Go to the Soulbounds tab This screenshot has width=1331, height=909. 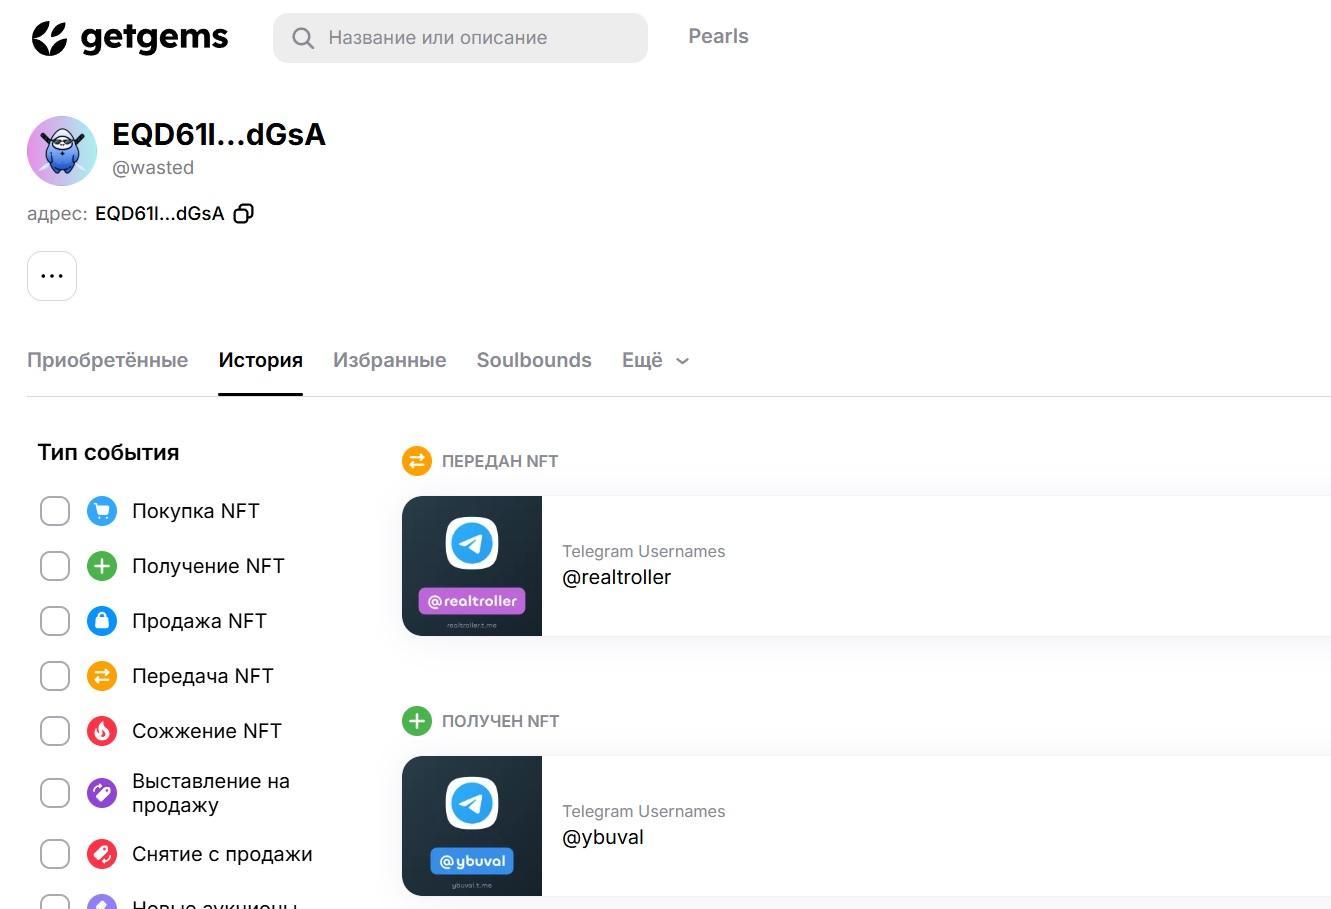(x=534, y=360)
